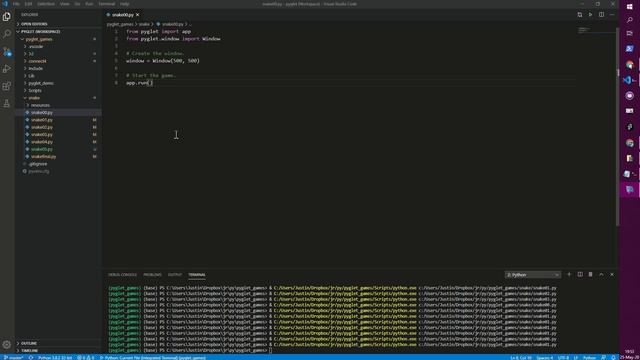Click the Spaces: 4 indentation setting
The height and width of the screenshot is (360, 640).
coord(544,358)
